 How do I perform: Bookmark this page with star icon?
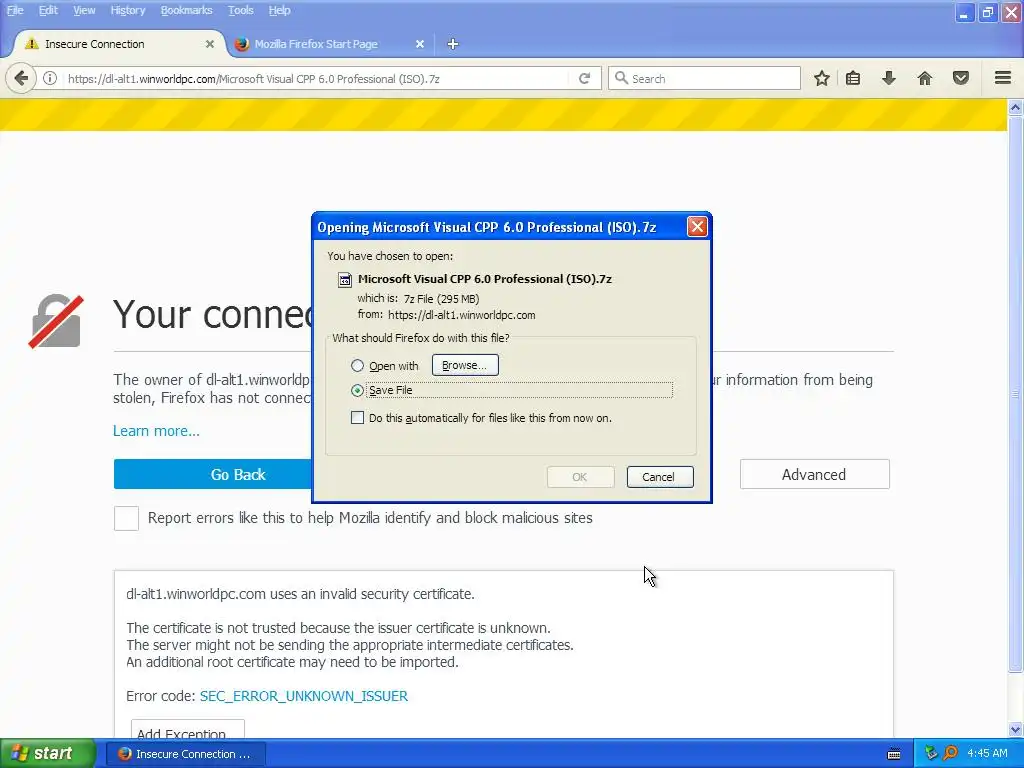822,78
